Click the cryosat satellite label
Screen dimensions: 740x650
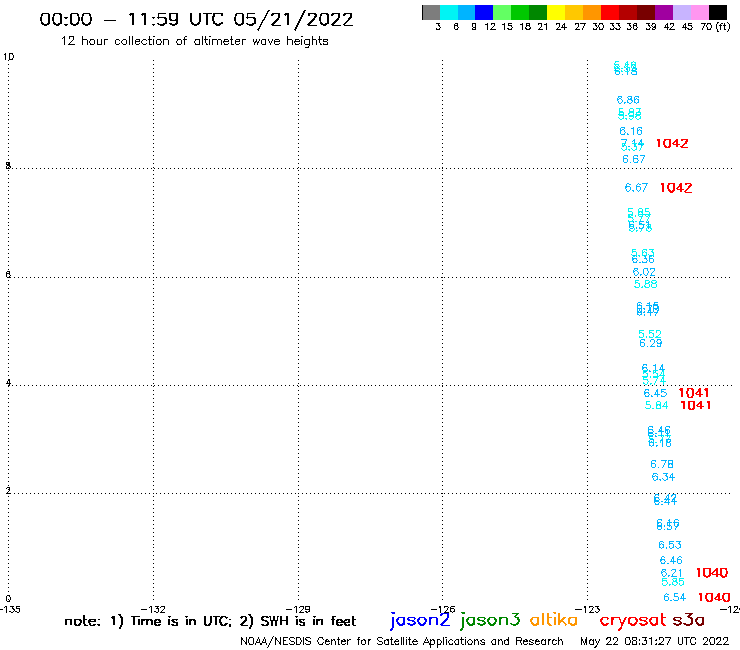[632, 621]
